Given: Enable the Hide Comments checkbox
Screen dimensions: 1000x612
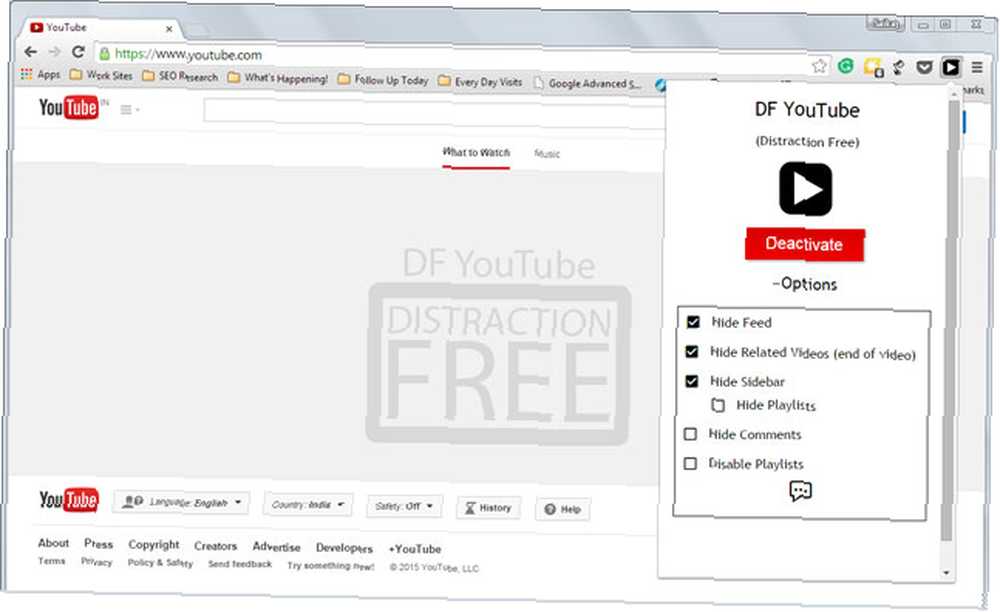Looking at the screenshot, I should (690, 434).
